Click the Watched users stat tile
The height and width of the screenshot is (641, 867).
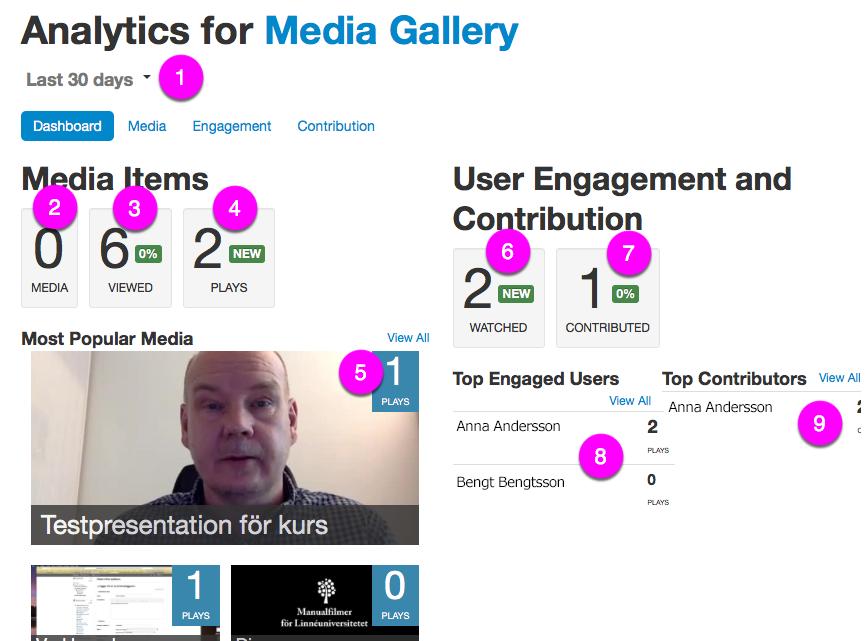click(498, 298)
